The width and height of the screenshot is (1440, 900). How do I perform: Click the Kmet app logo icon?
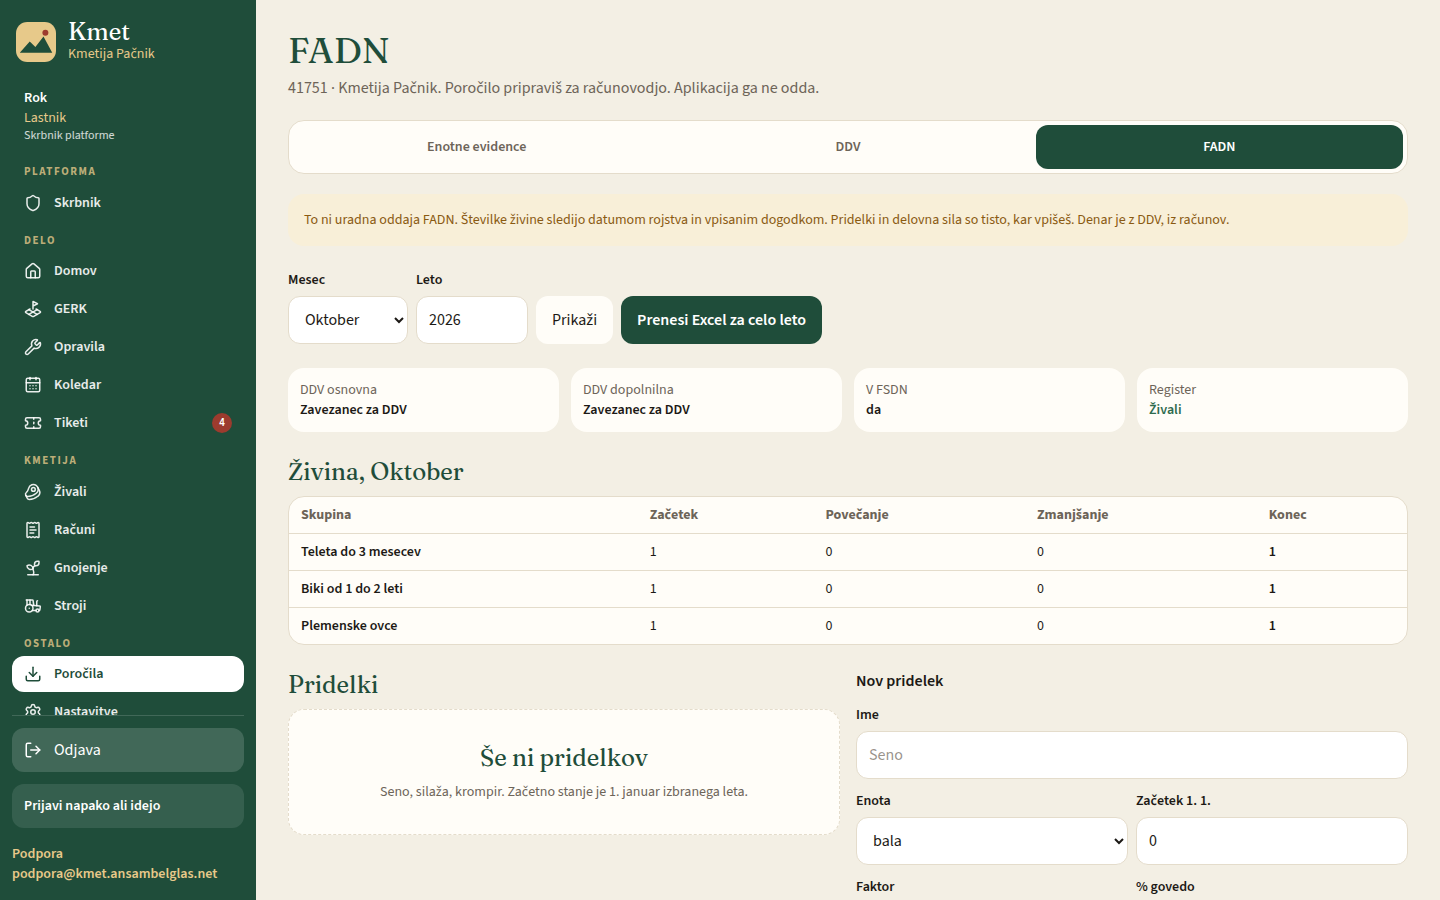[36, 42]
